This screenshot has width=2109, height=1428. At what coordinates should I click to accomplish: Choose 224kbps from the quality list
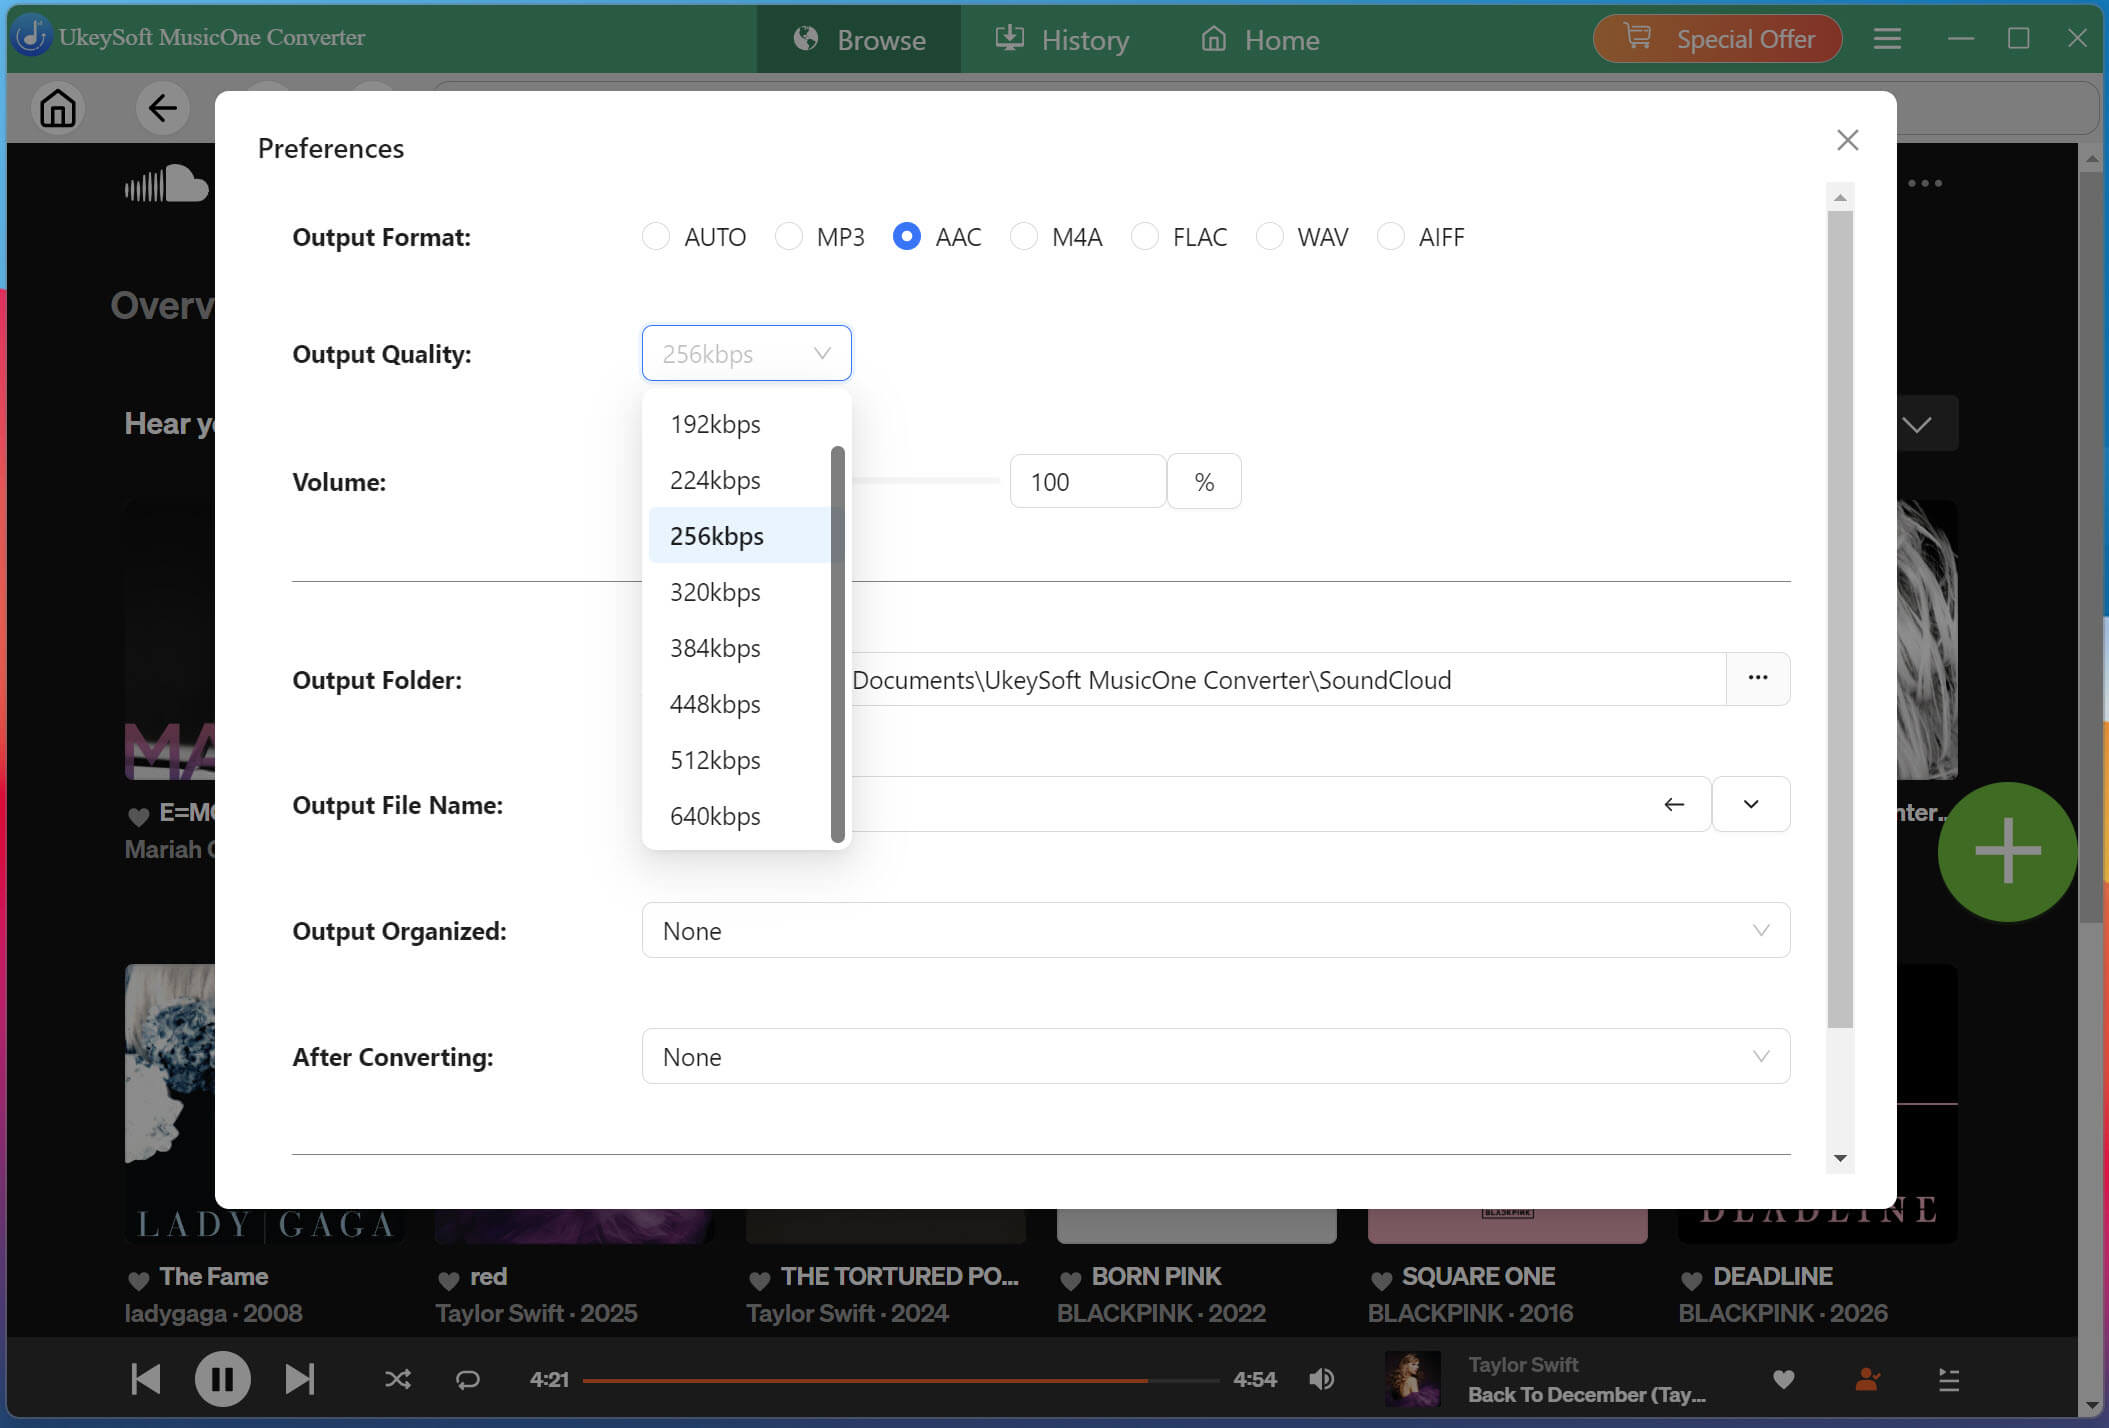click(x=739, y=480)
